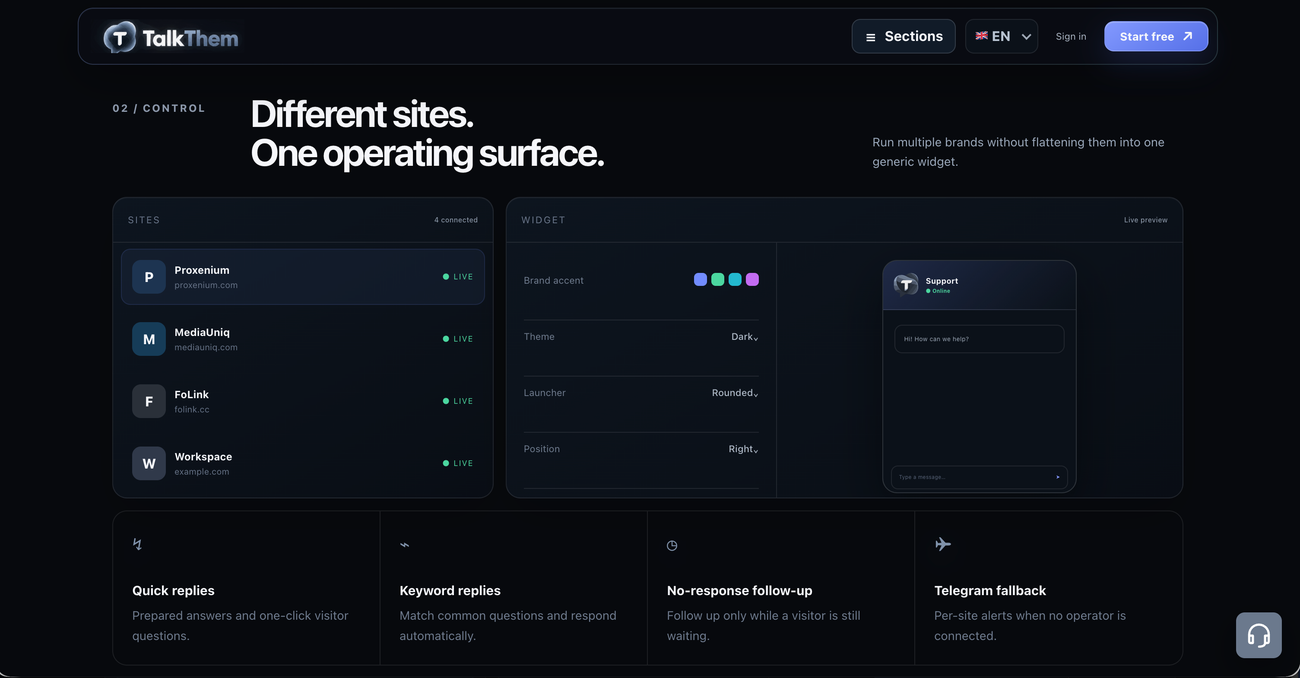Click the send arrow in widget preview

coord(1058,477)
